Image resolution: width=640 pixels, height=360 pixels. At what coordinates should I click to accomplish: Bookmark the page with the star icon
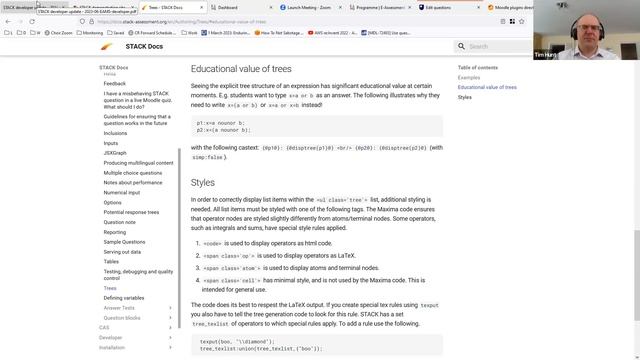click(x=522, y=21)
